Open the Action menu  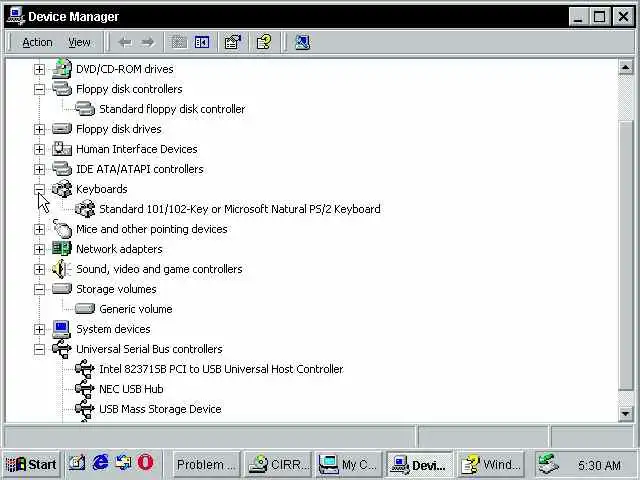coord(37,42)
